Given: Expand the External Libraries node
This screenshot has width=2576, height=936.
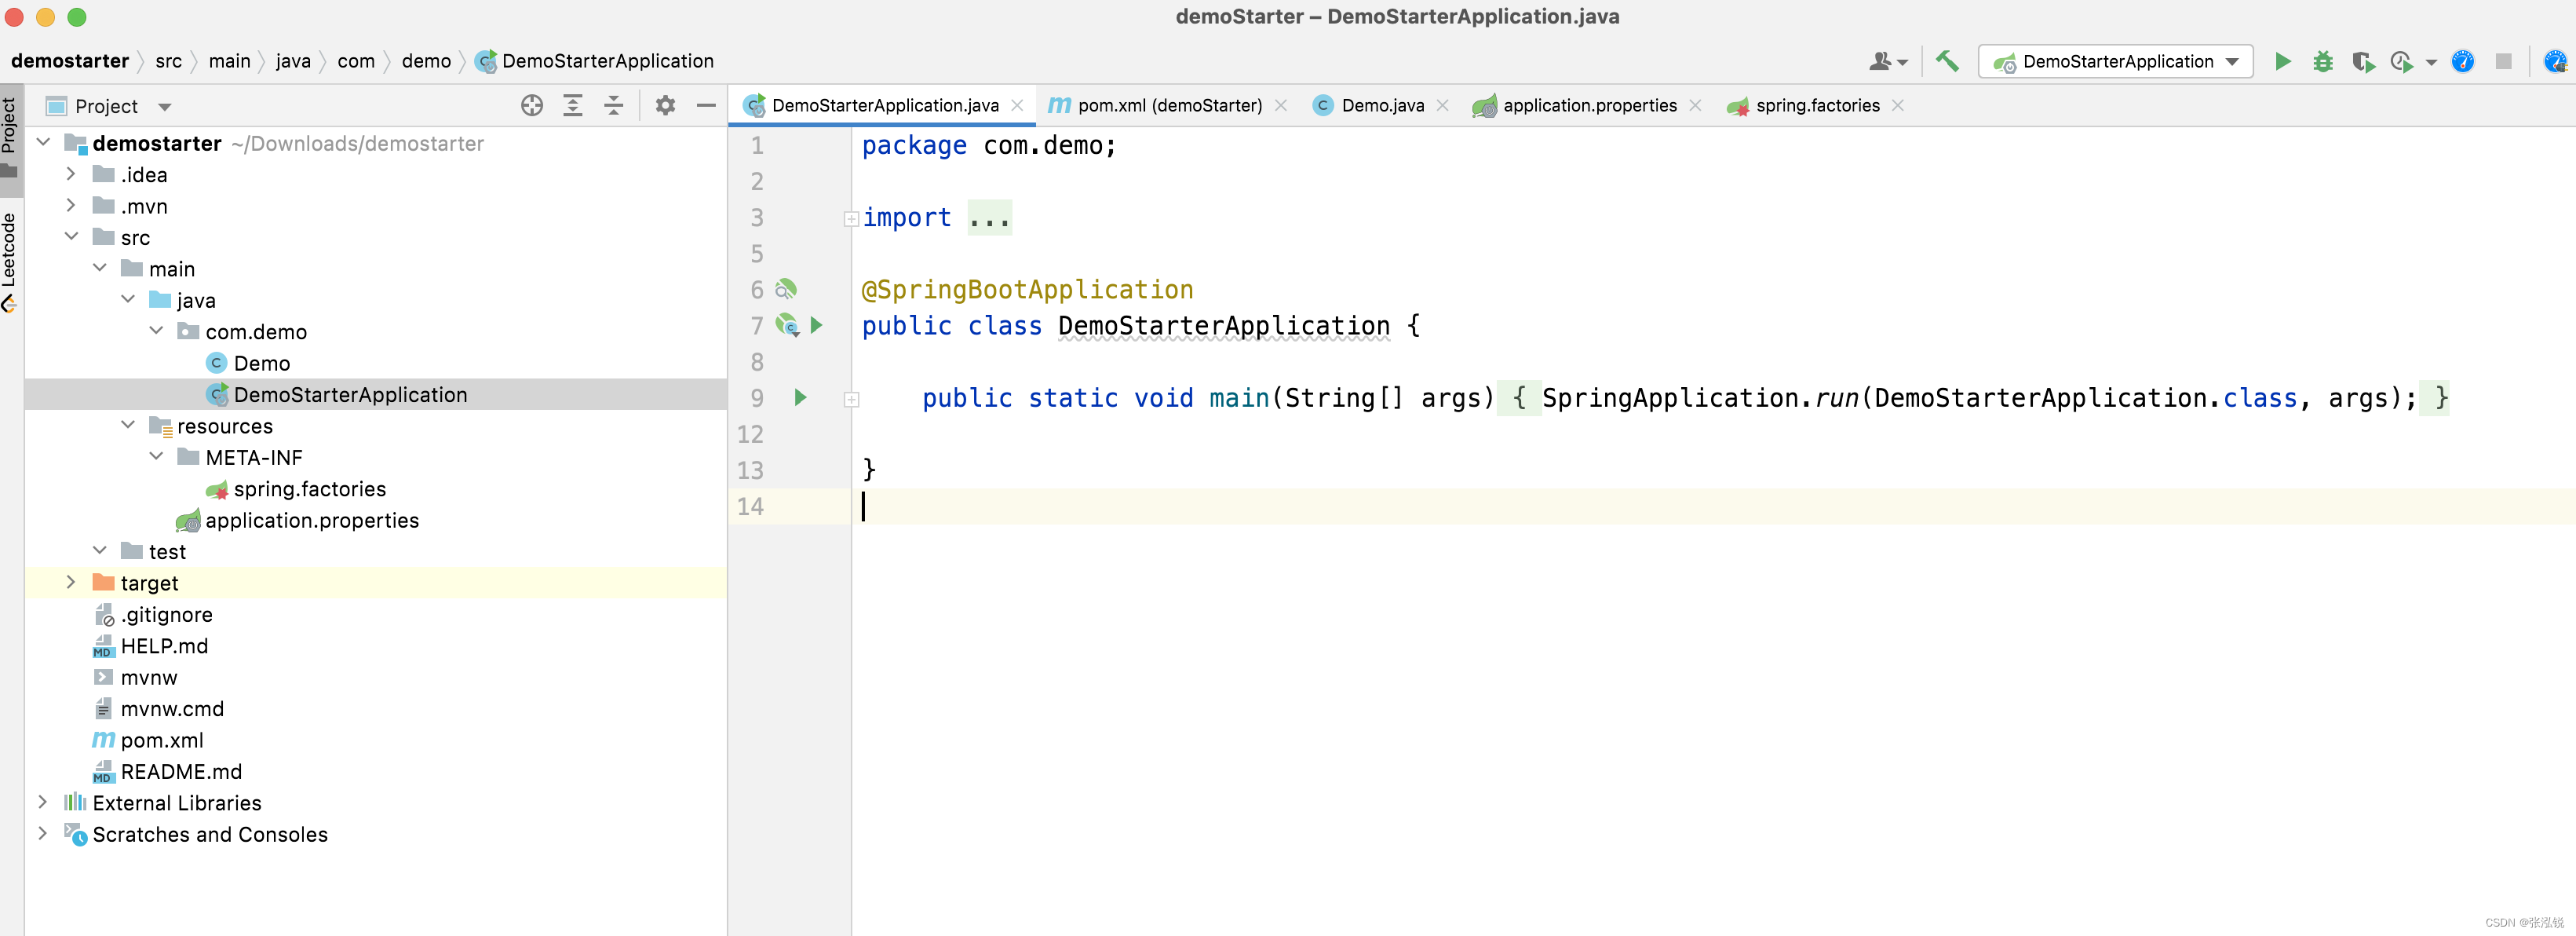Looking at the screenshot, I should tap(39, 803).
